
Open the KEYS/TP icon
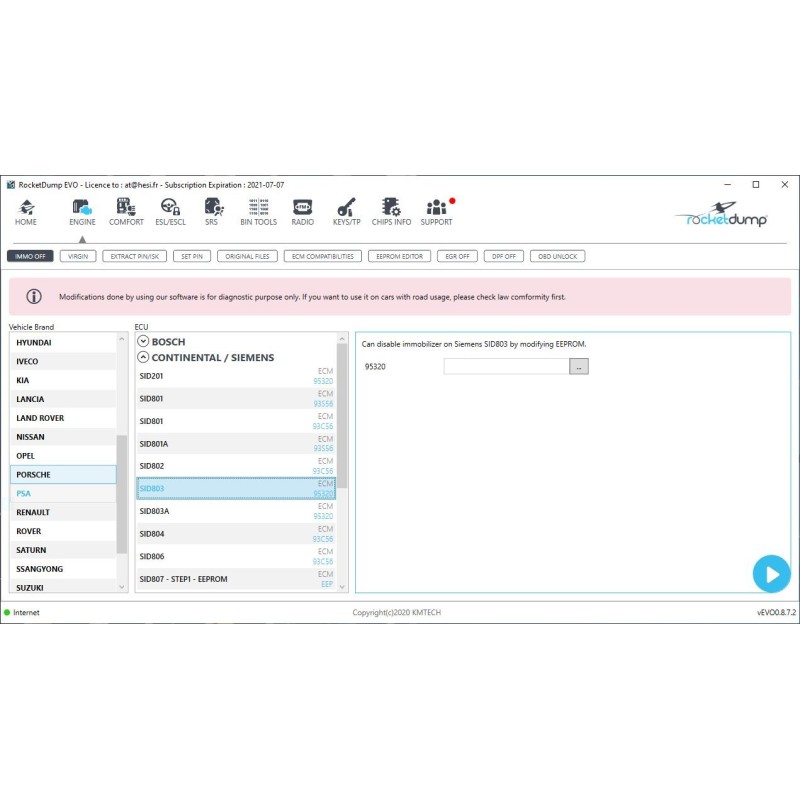pyautogui.click(x=347, y=208)
